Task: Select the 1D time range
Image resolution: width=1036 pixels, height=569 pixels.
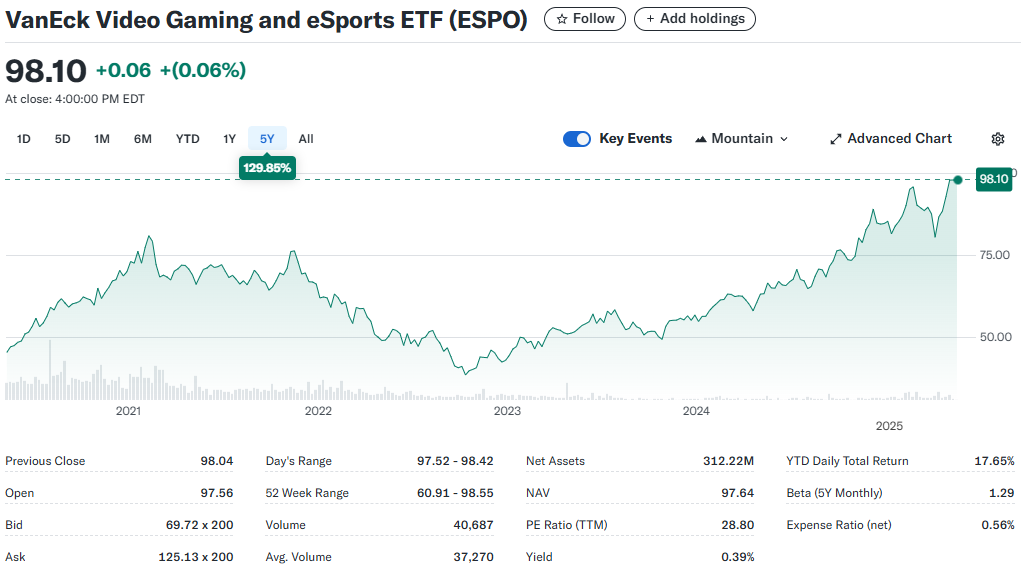Action: (x=24, y=139)
